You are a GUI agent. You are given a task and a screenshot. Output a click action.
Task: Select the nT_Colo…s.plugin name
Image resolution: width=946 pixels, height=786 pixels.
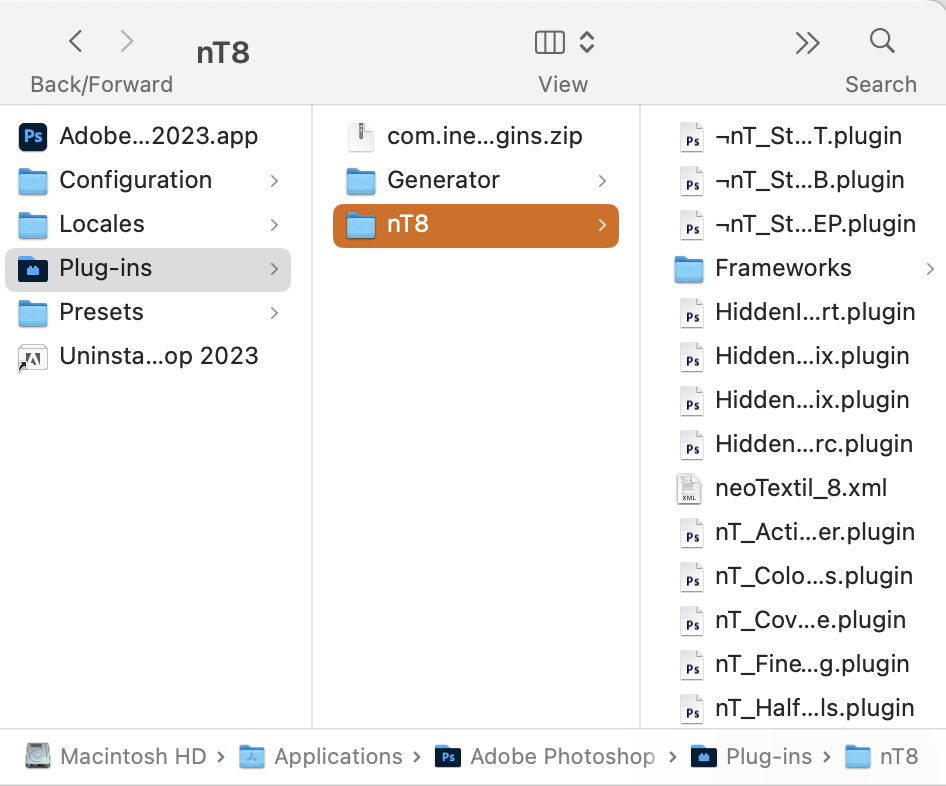[814, 576]
